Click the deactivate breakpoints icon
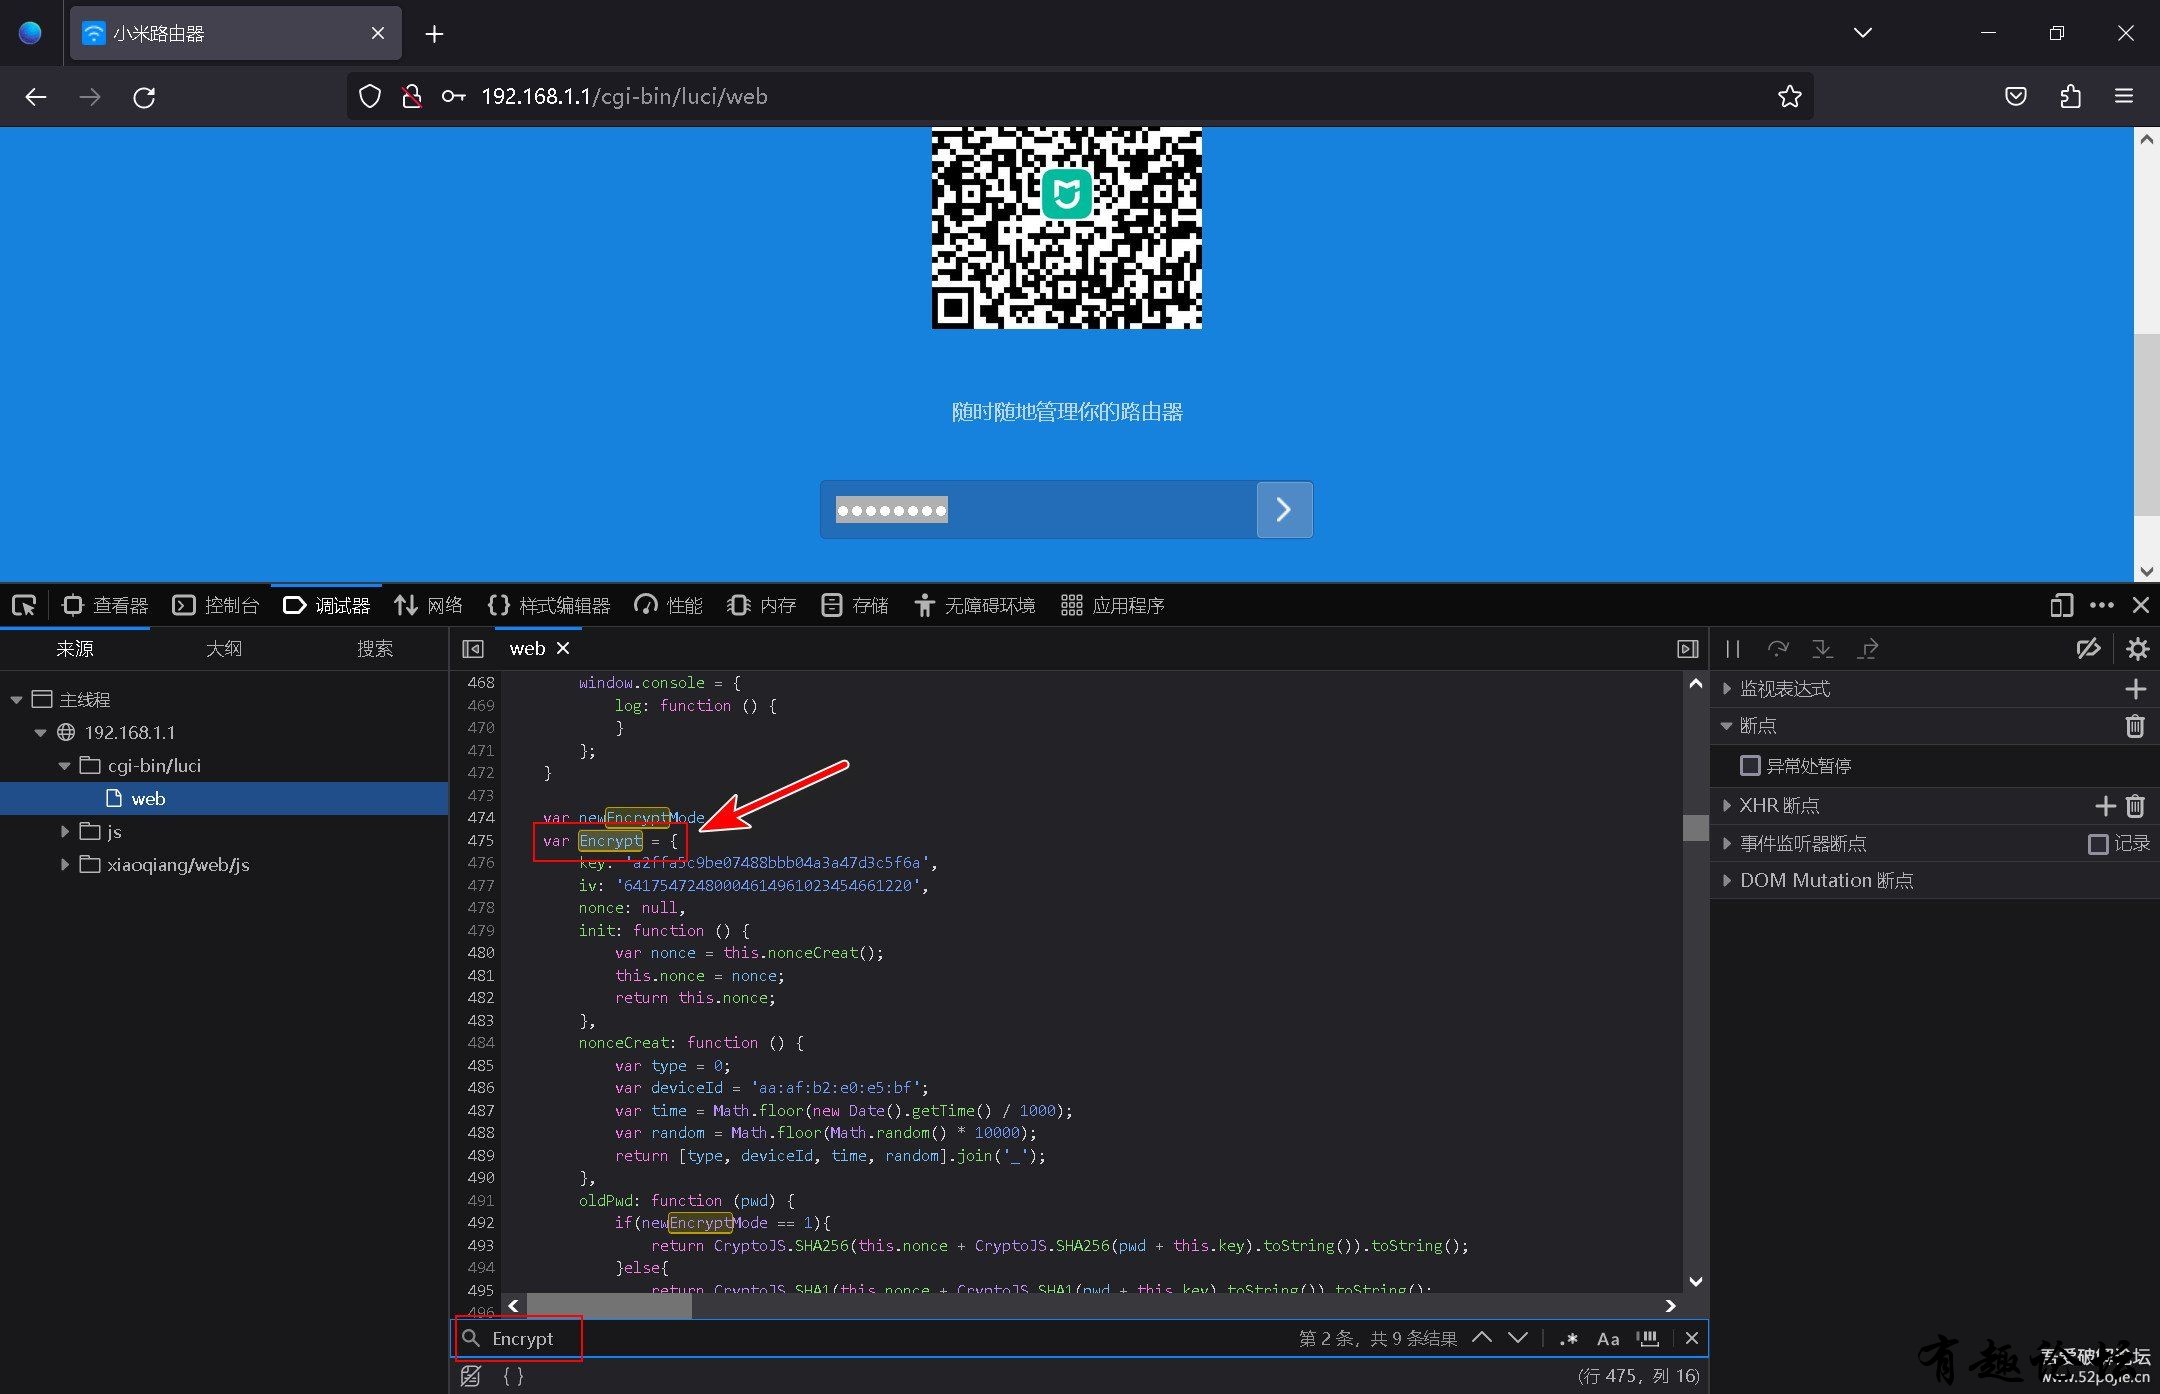Screen dimensions: 2160x1394 (x=2088, y=649)
